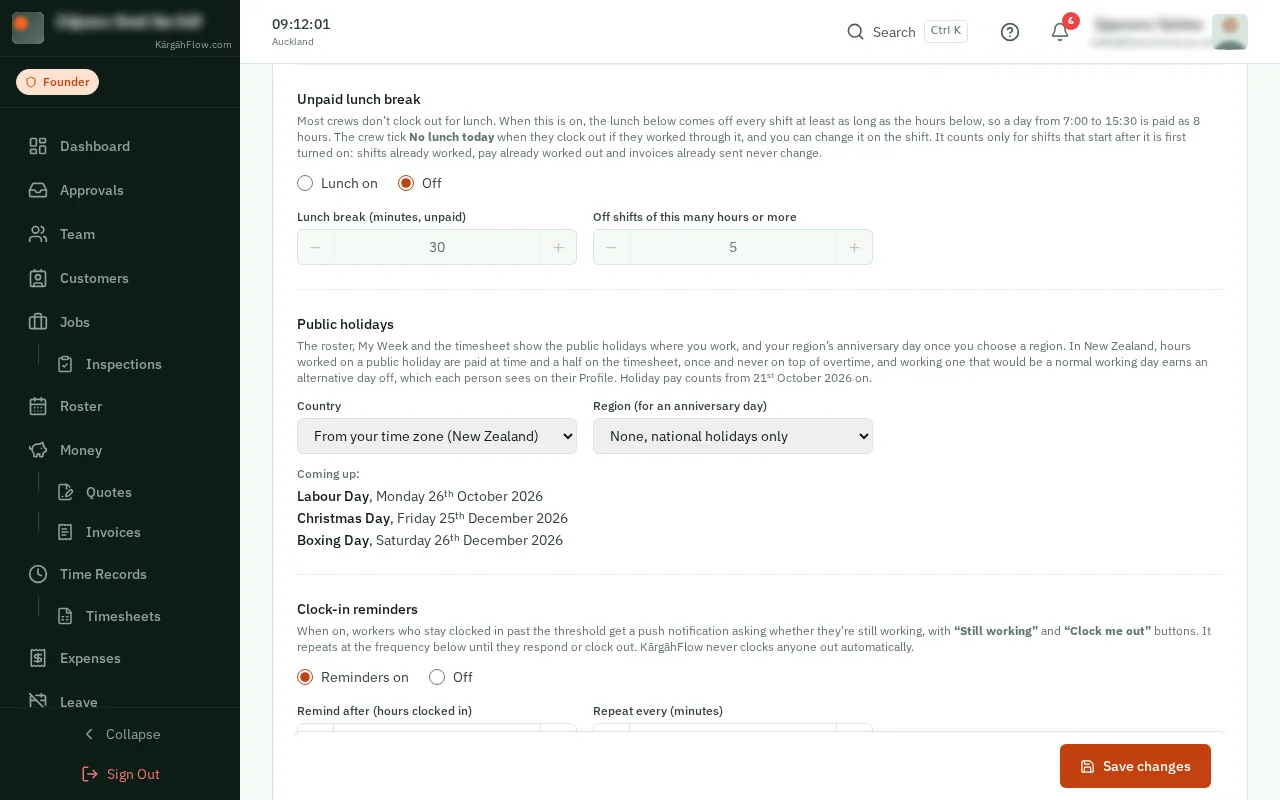1280x800 pixels.
Task: Increase lunch break minutes
Action: 558,247
